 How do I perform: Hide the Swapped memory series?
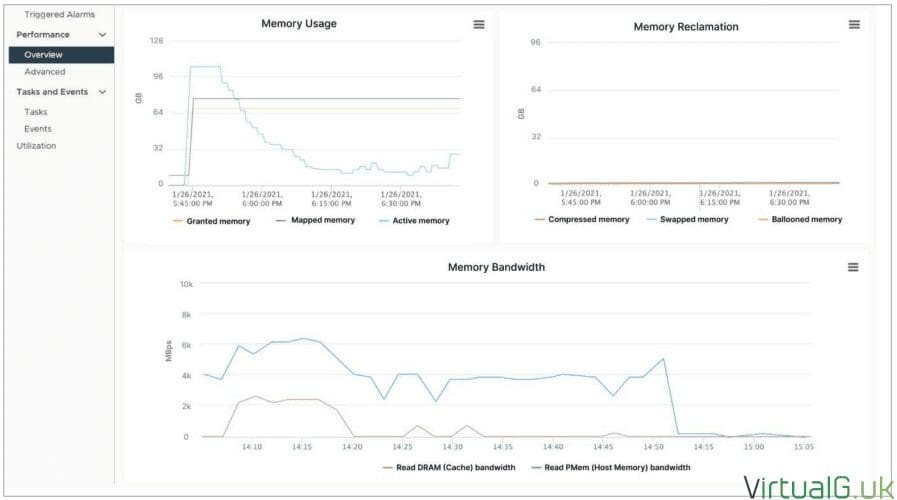click(x=692, y=219)
